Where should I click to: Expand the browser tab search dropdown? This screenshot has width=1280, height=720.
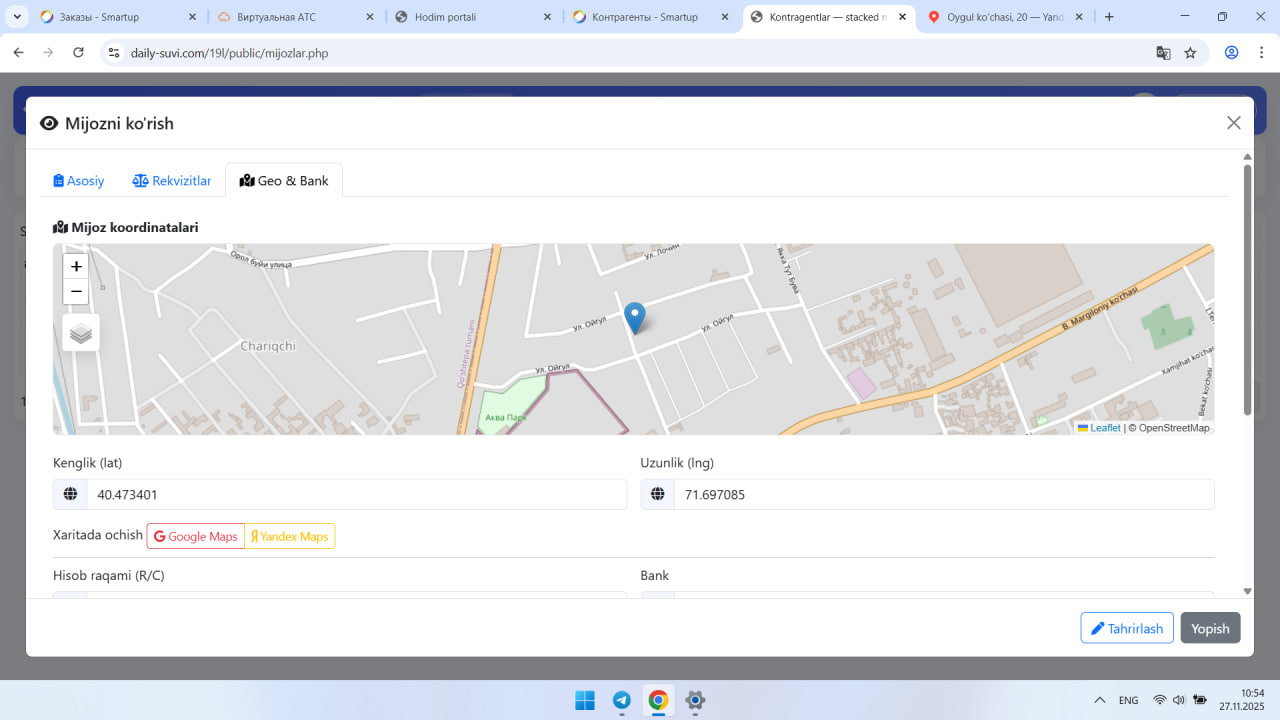[18, 17]
